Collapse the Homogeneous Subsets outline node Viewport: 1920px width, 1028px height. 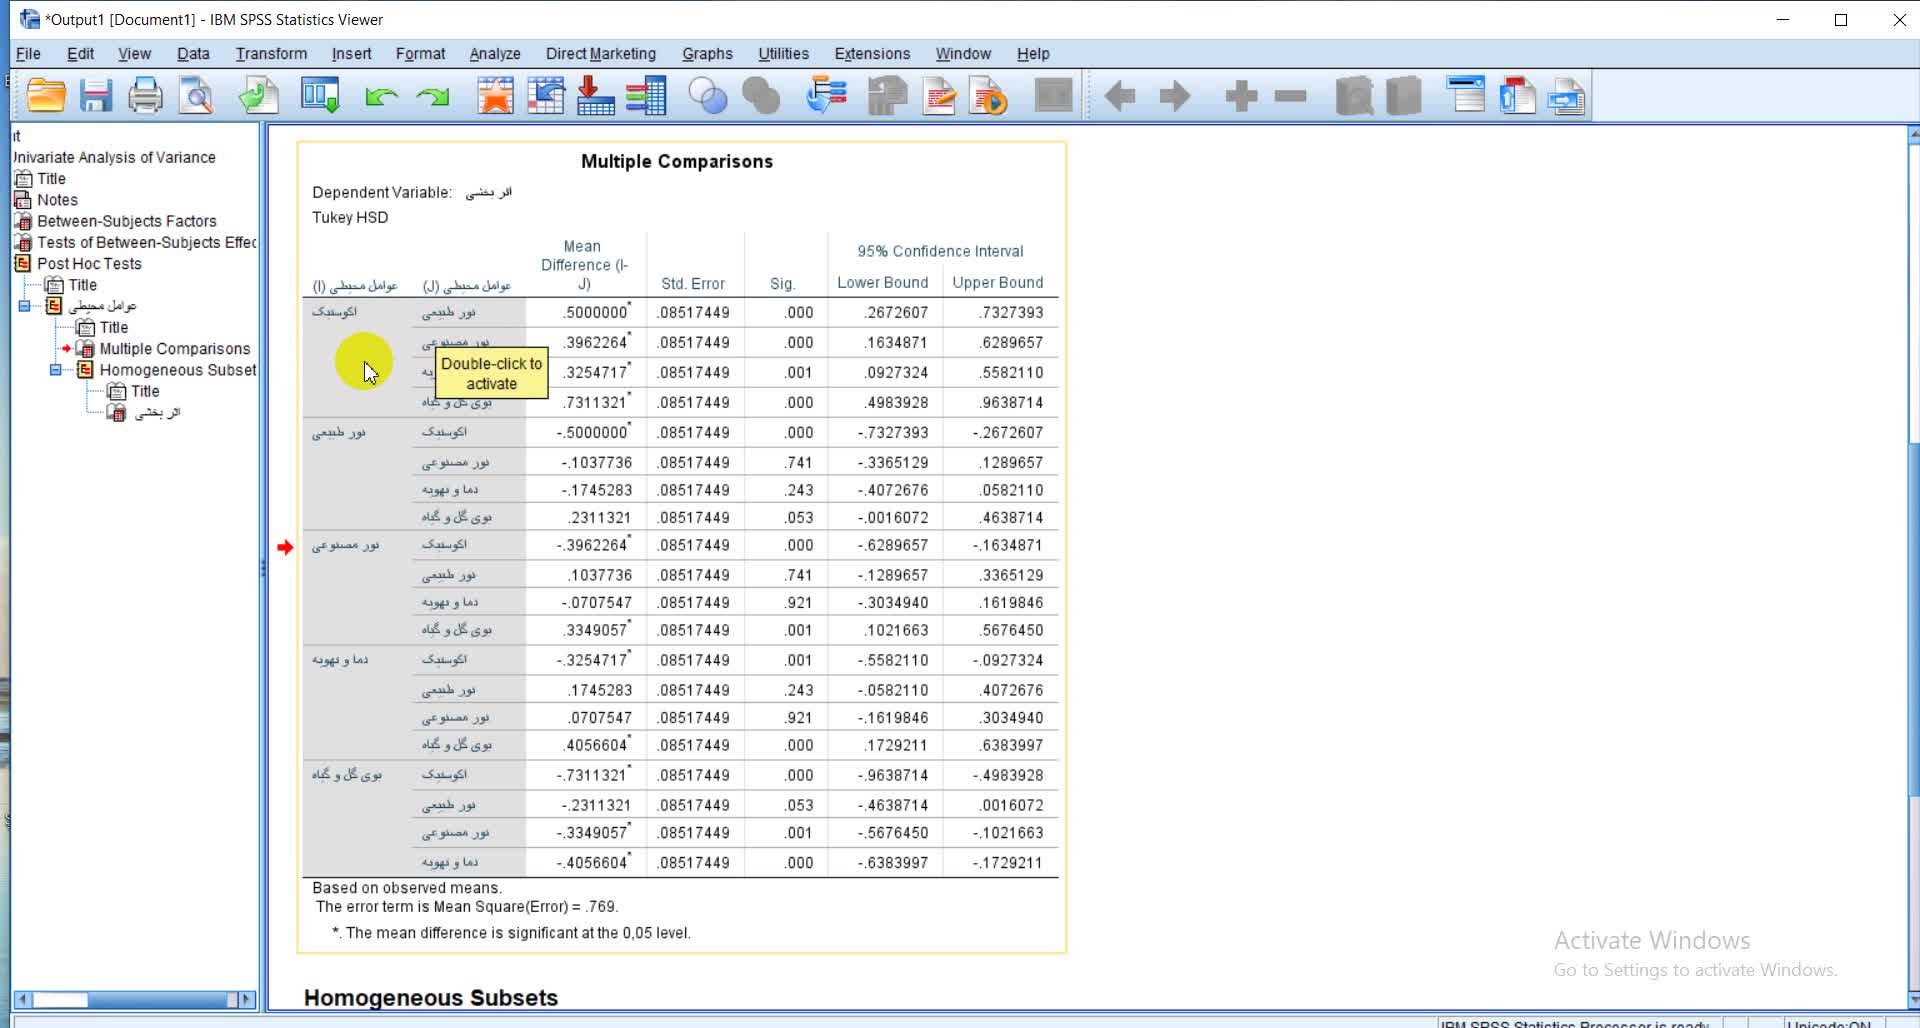click(x=56, y=370)
